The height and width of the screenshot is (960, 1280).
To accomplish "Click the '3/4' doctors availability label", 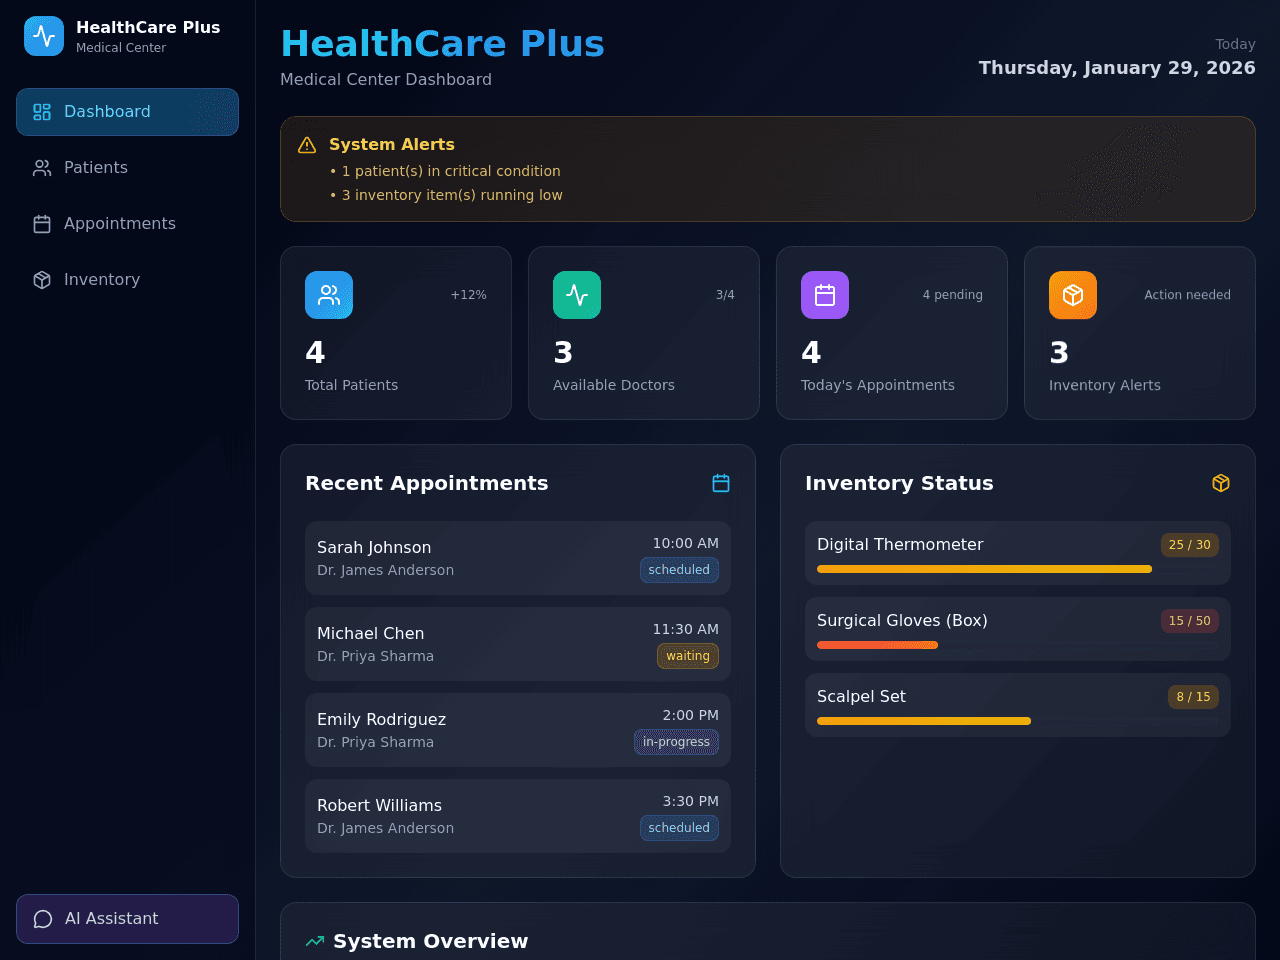I will pyautogui.click(x=725, y=295).
